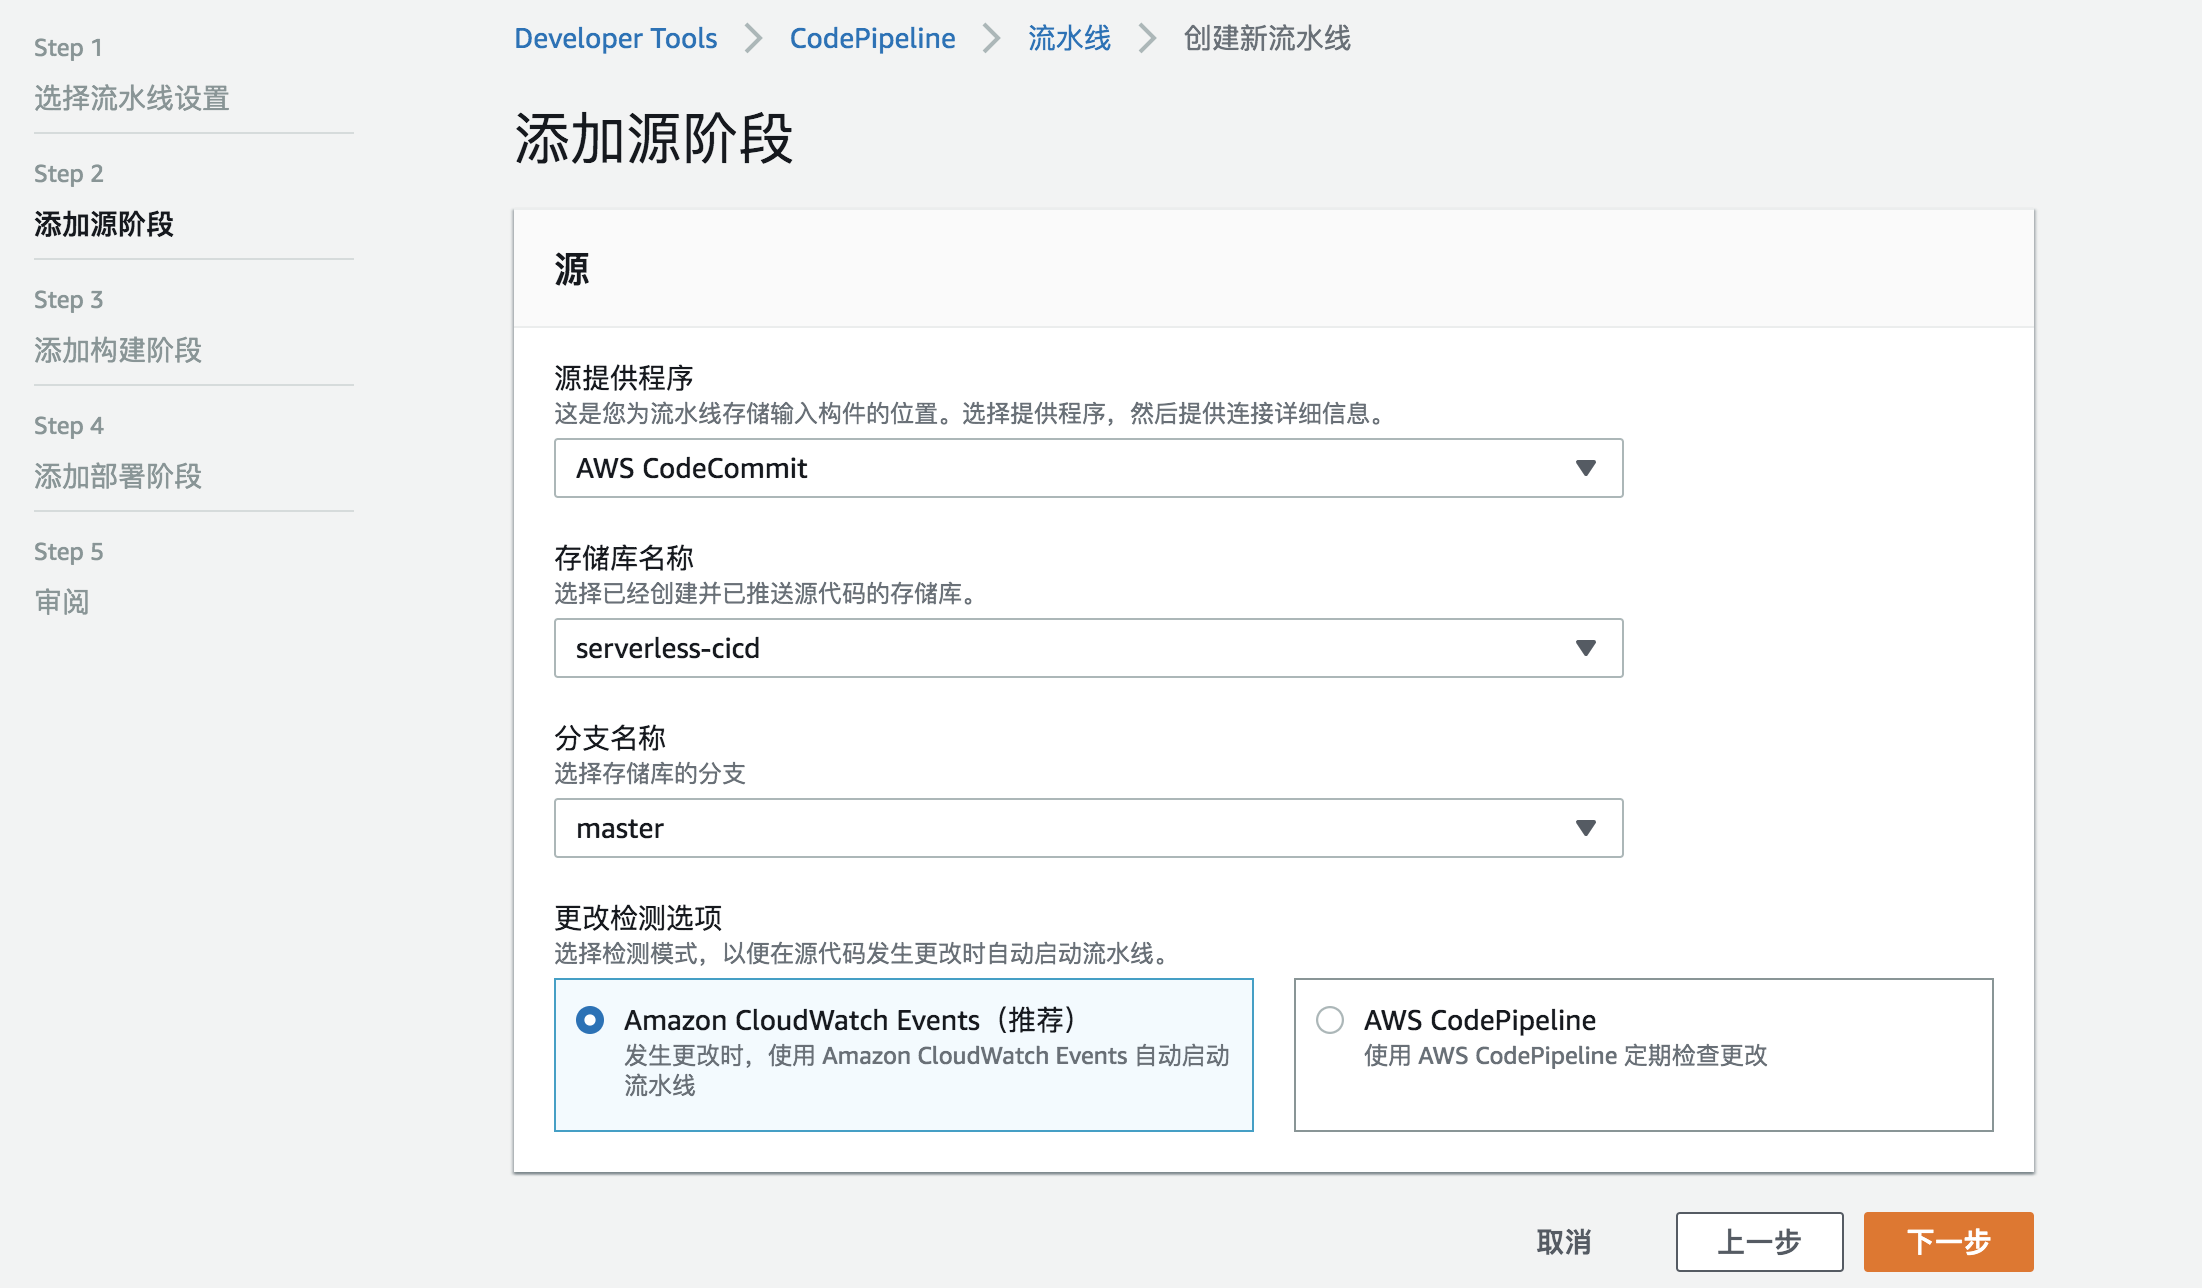The height and width of the screenshot is (1288, 2202).
Task: Proceed with the 下一步 button
Action: coord(1948,1242)
